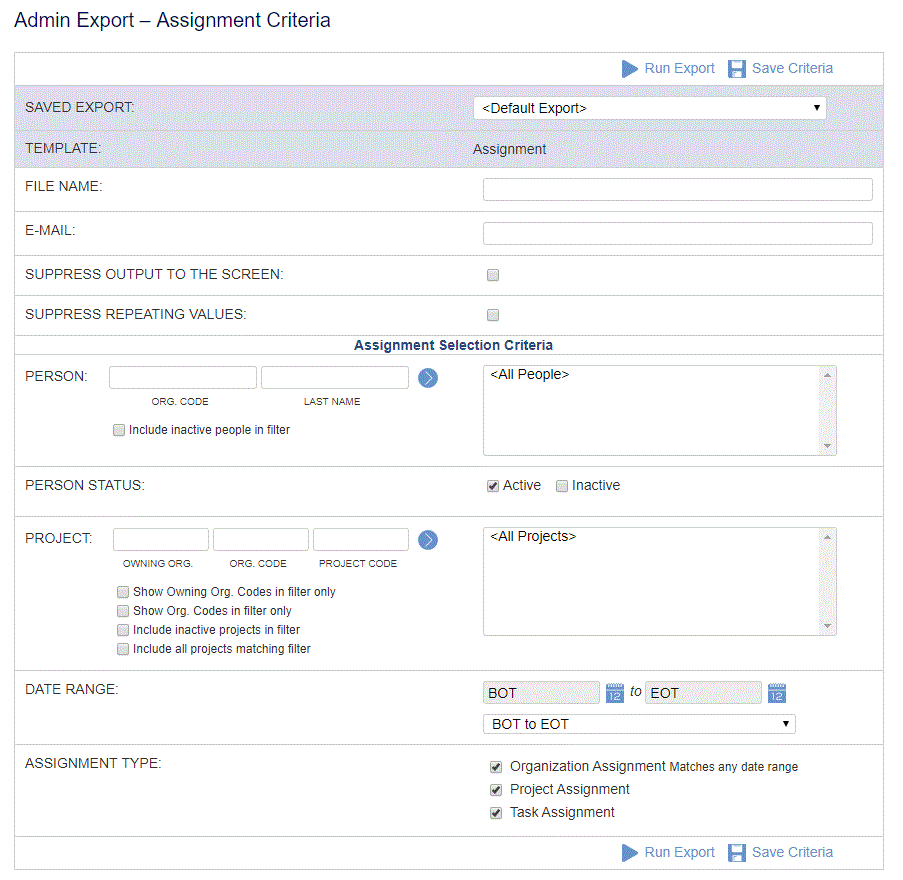This screenshot has width=903, height=880.
Task: Tick Include inactive projects in filter
Action: [x=123, y=630]
